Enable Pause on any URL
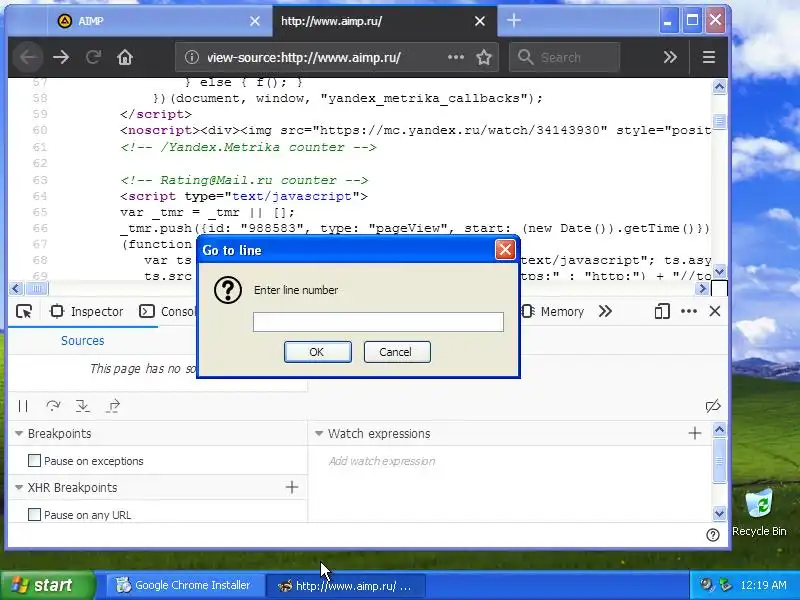Screen dimensions: 800x600 click(x=34, y=515)
